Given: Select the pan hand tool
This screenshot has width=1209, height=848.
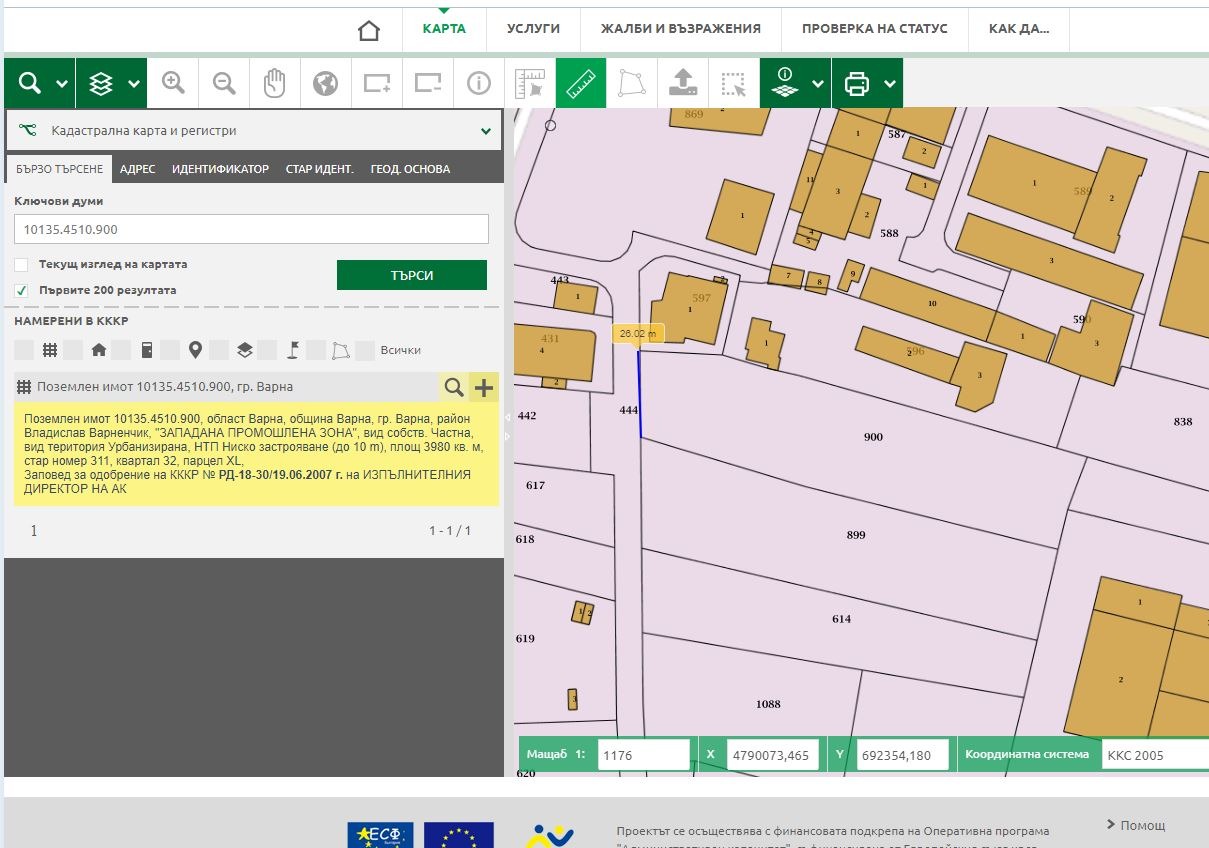Looking at the screenshot, I should coord(275,83).
